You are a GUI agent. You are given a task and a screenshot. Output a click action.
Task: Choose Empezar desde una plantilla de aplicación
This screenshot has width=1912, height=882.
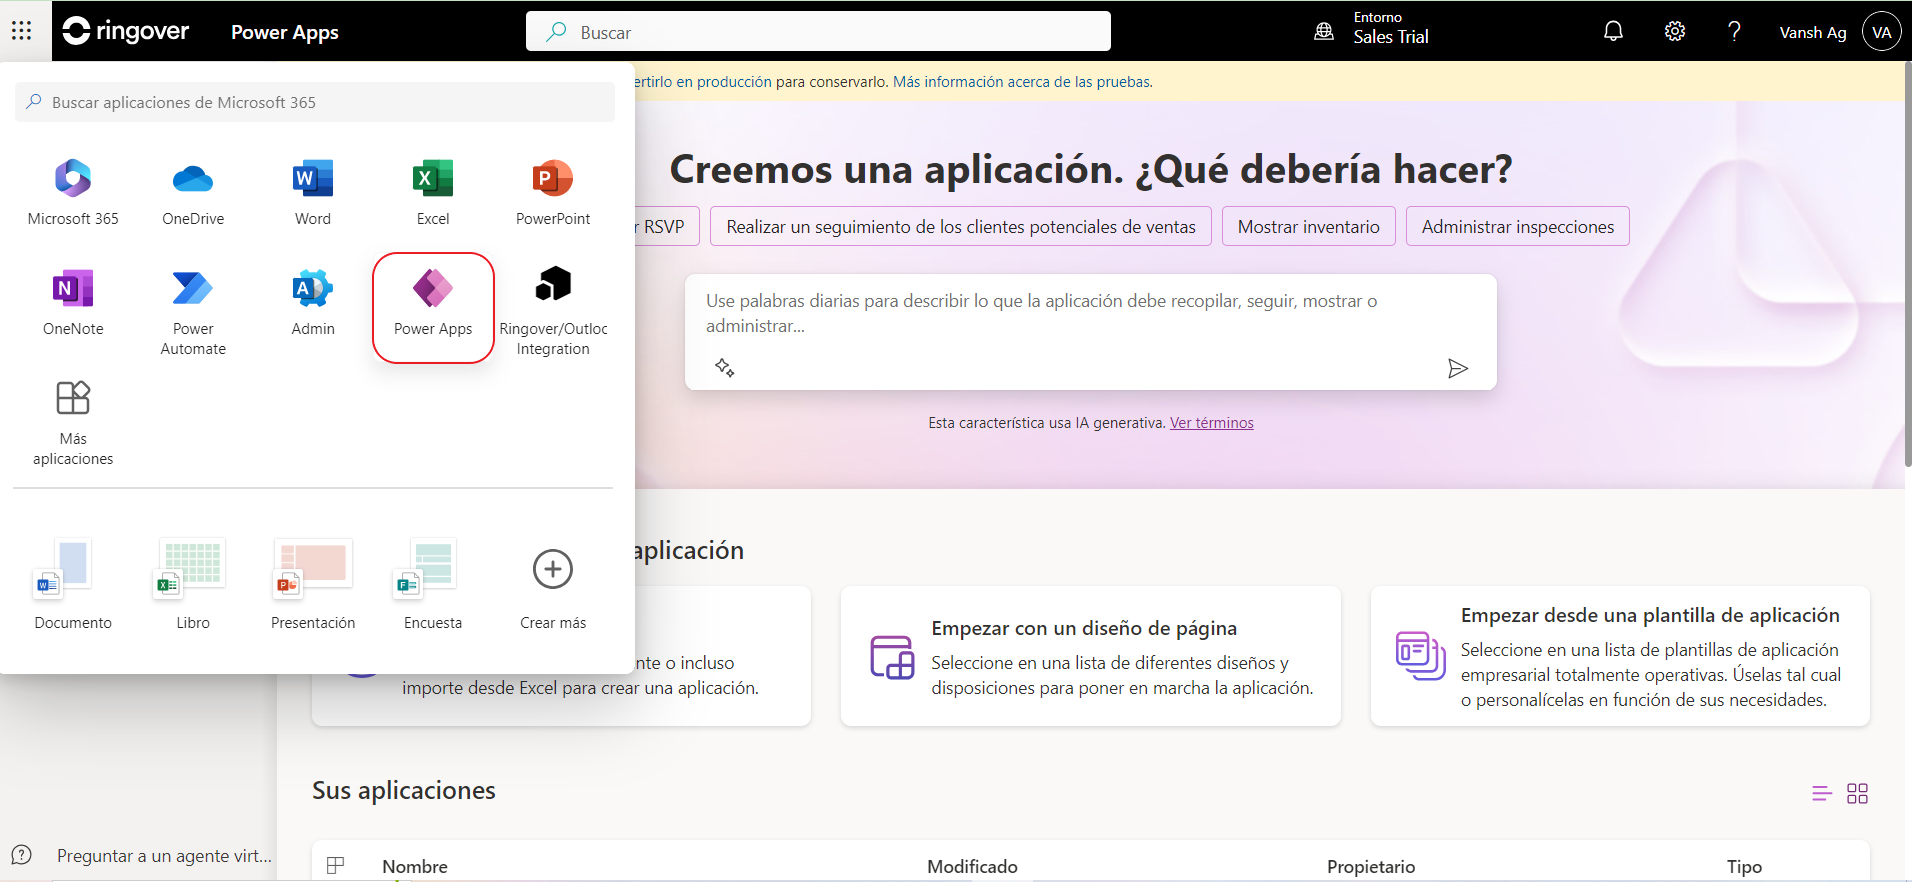click(1620, 656)
